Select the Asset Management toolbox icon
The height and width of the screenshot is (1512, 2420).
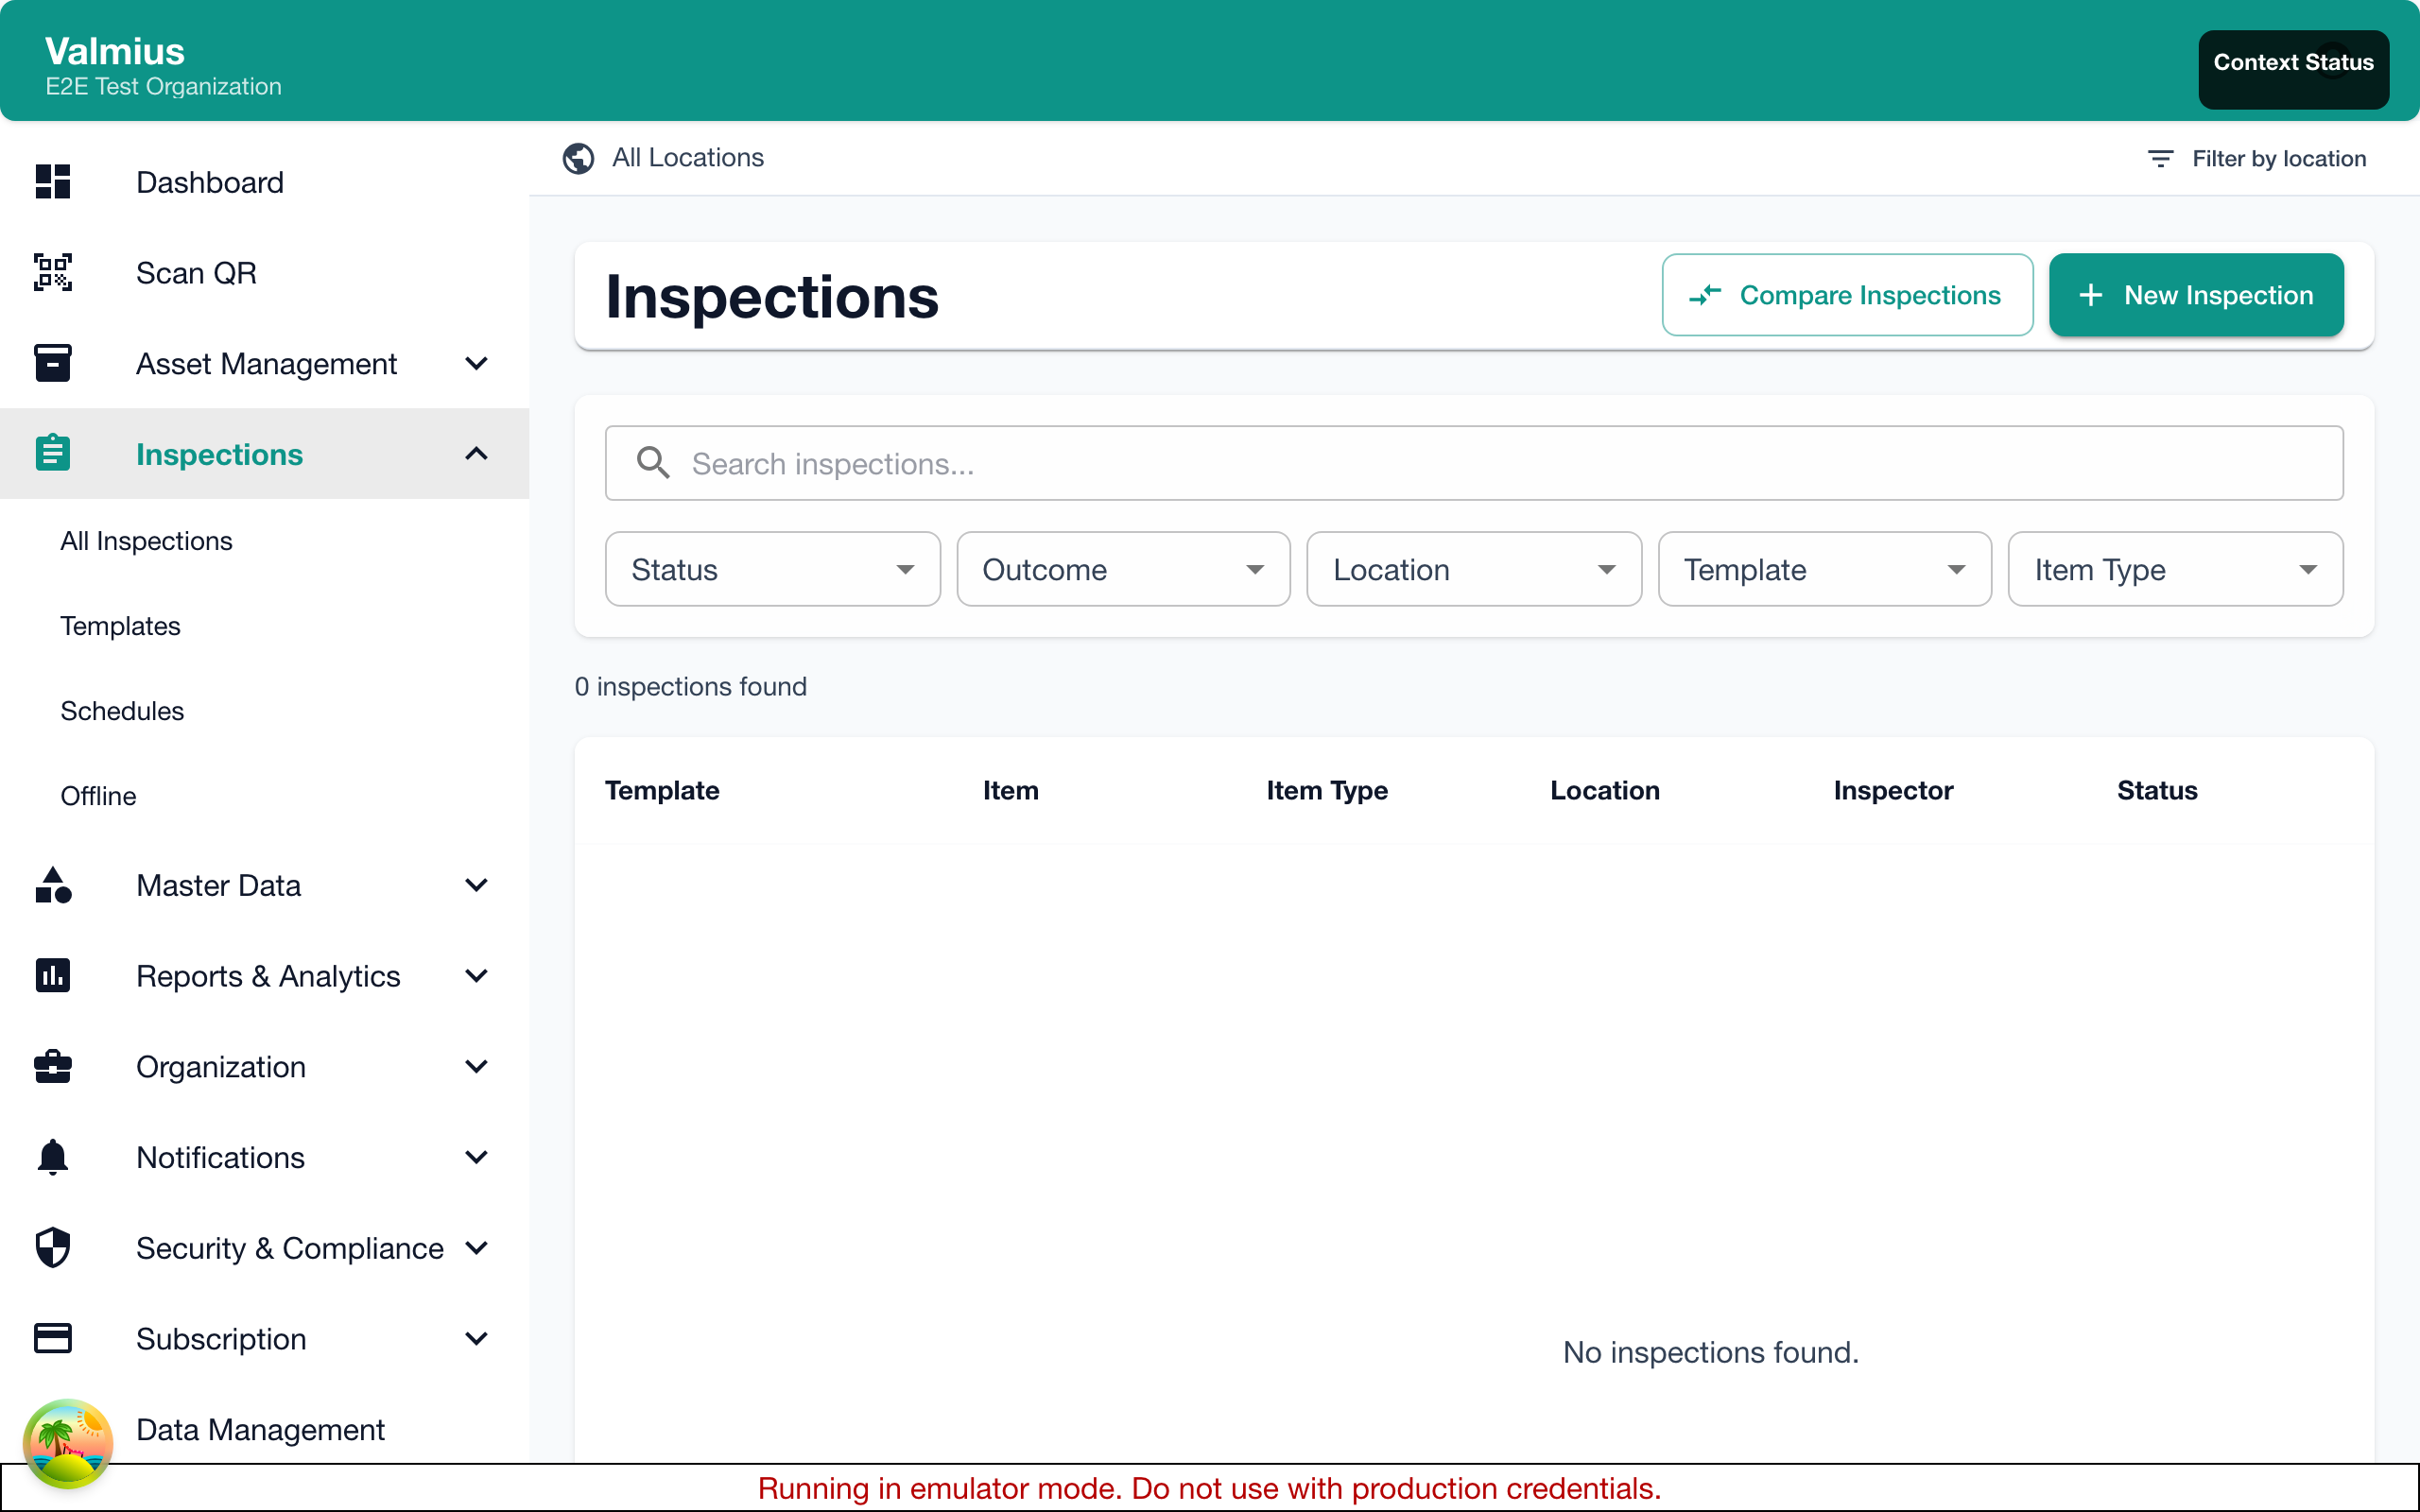[x=52, y=363]
